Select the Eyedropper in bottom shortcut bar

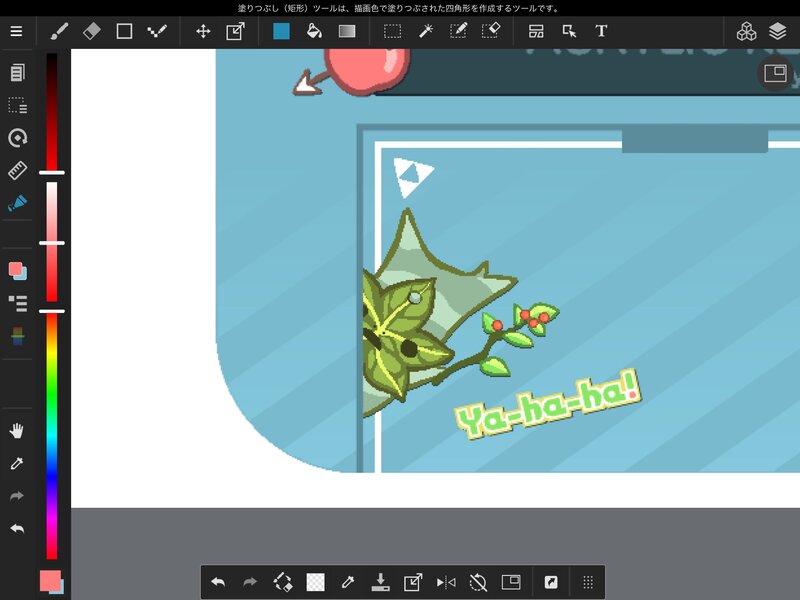(x=348, y=582)
